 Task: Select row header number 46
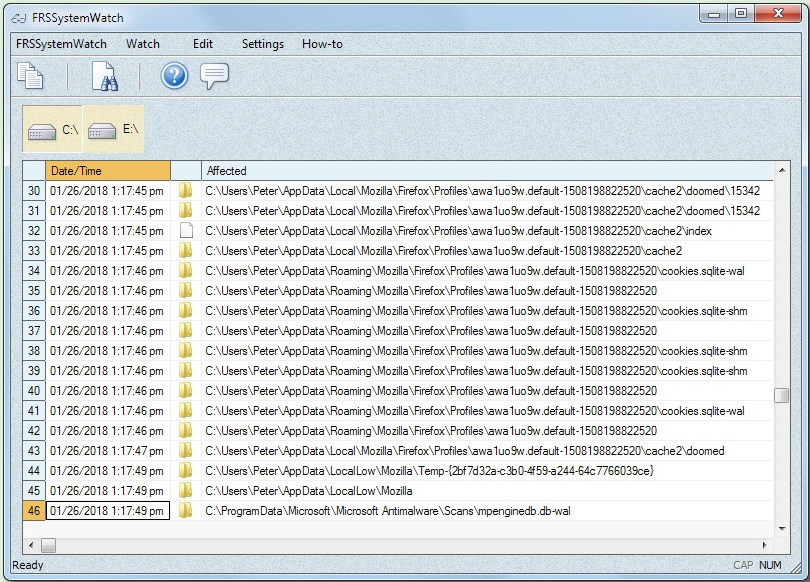(34, 511)
